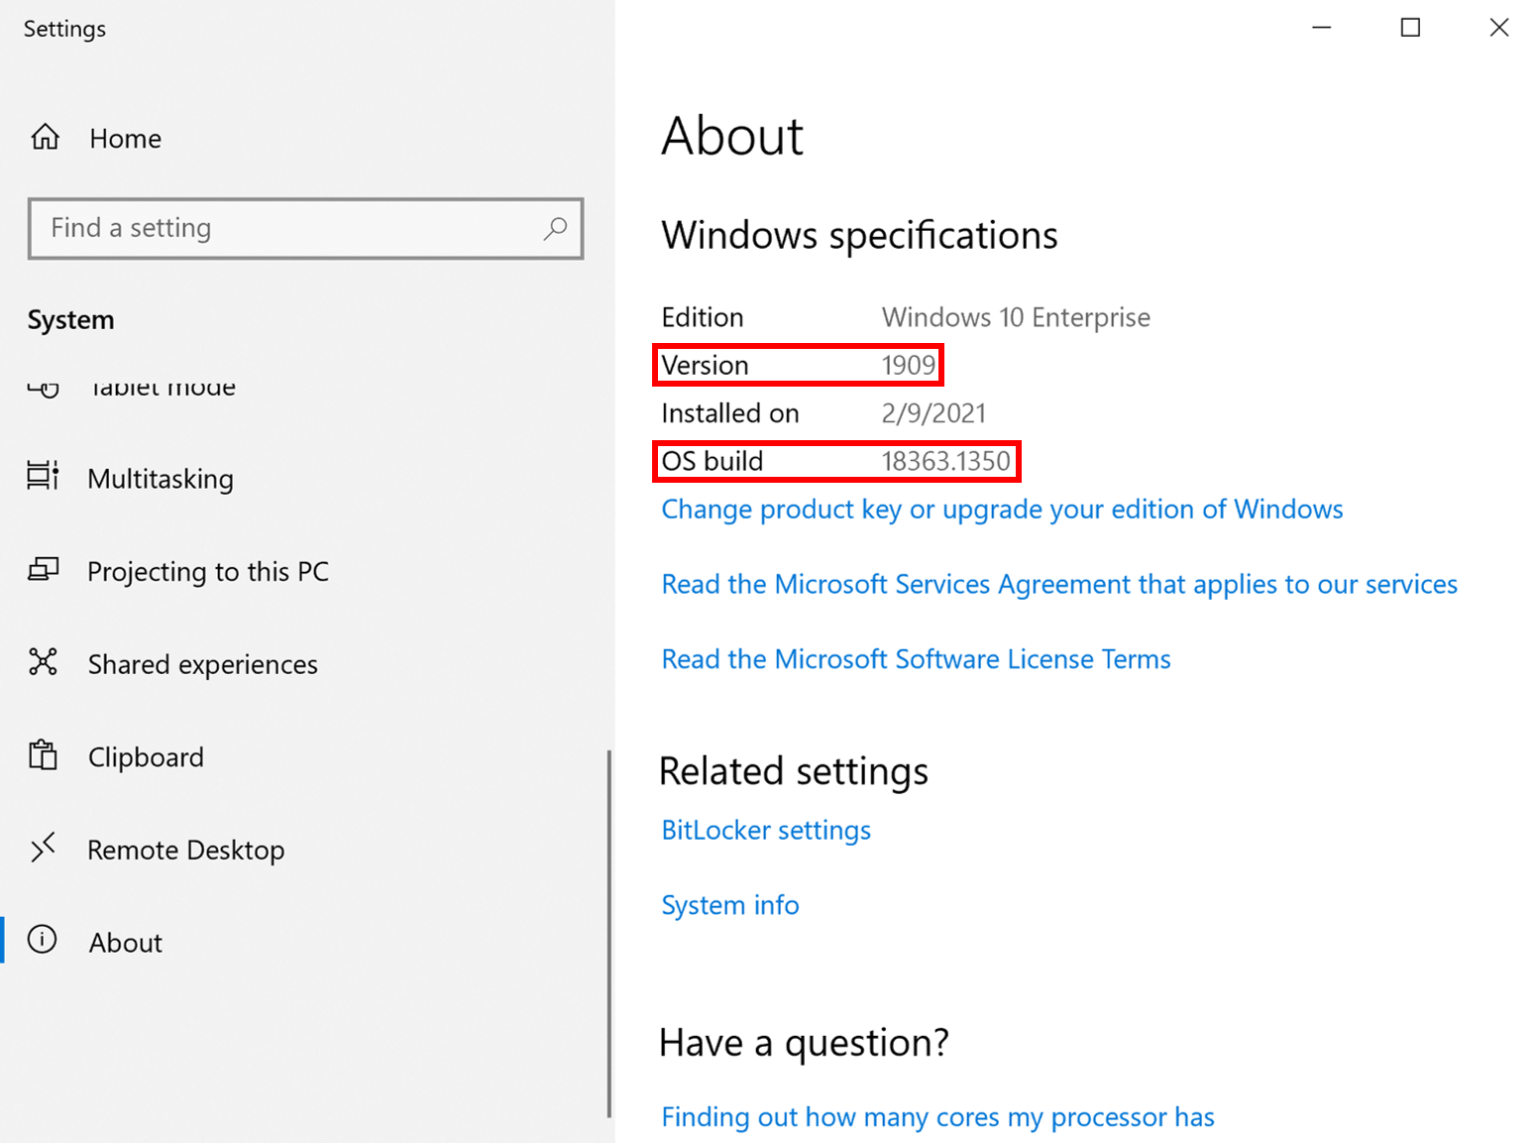1536x1143 pixels.
Task: Select the Multitasking icon
Action: [43, 477]
